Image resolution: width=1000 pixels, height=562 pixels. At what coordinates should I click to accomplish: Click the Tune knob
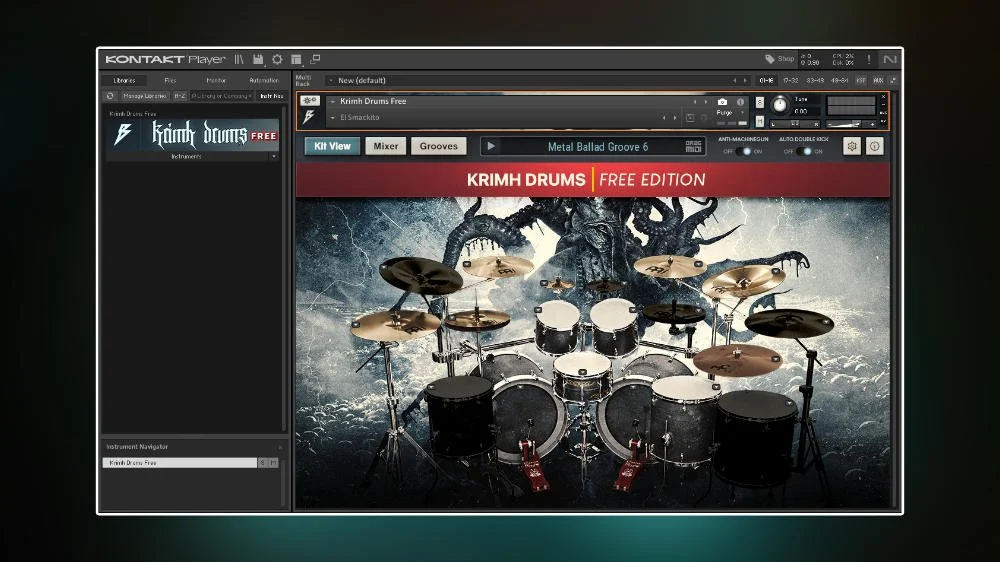pyautogui.click(x=780, y=105)
